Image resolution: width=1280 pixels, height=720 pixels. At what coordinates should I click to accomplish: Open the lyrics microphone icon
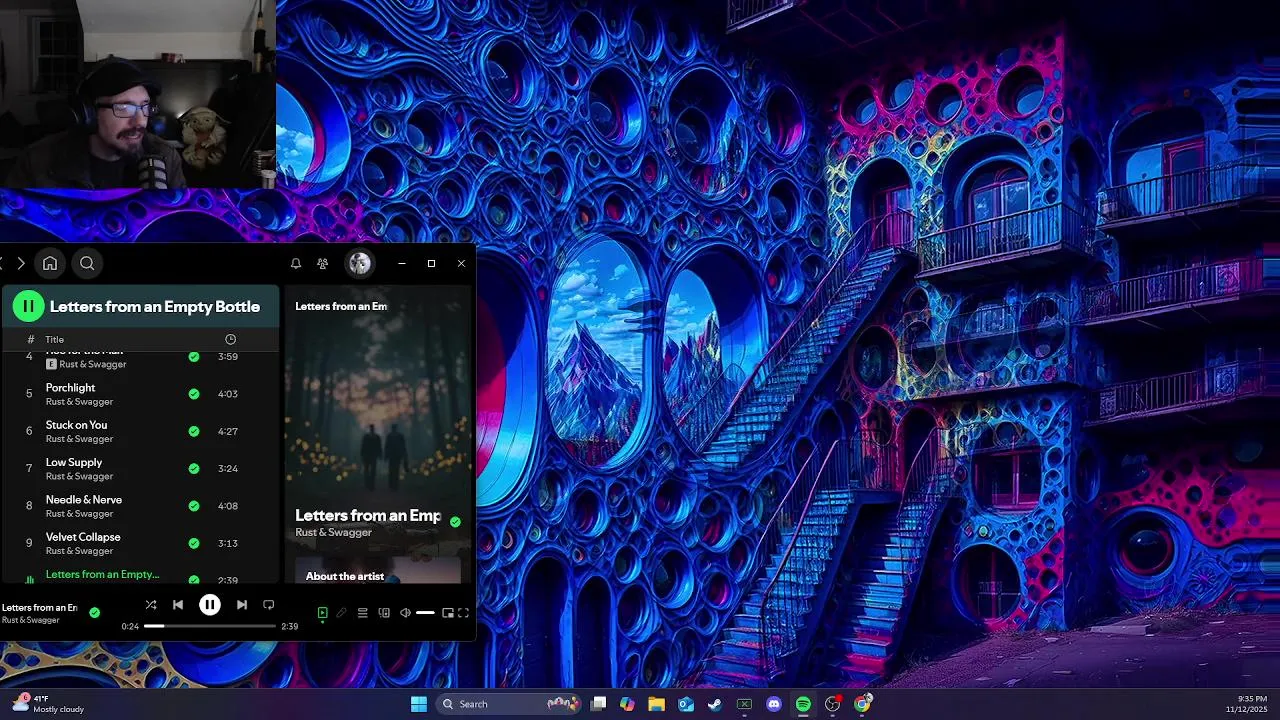coord(341,613)
